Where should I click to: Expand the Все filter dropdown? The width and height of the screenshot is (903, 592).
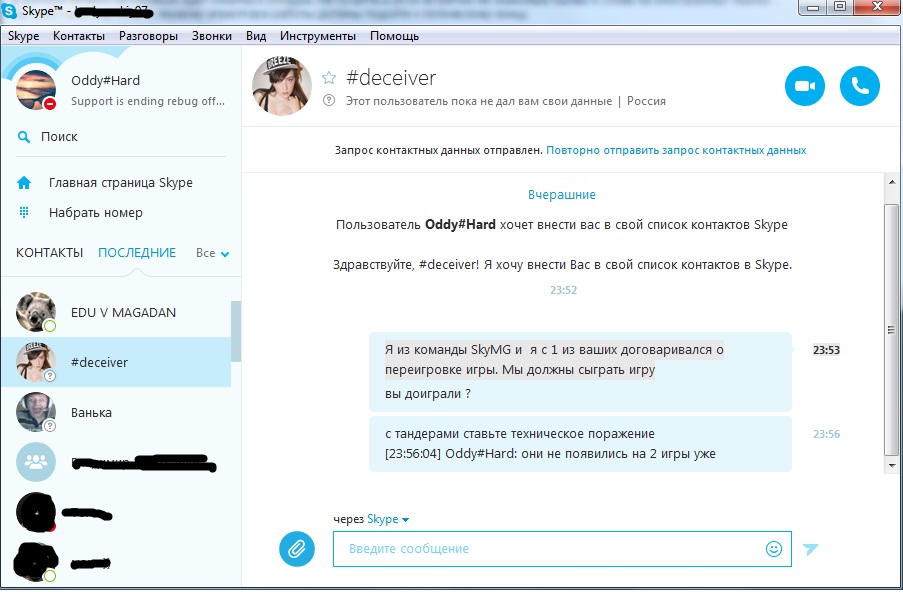[212, 253]
